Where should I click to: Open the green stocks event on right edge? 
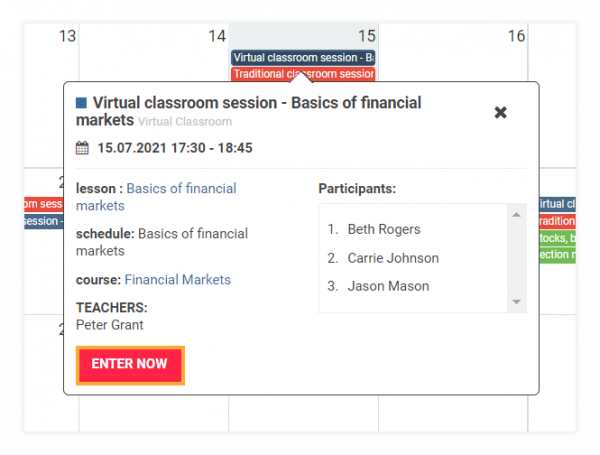pos(557,238)
